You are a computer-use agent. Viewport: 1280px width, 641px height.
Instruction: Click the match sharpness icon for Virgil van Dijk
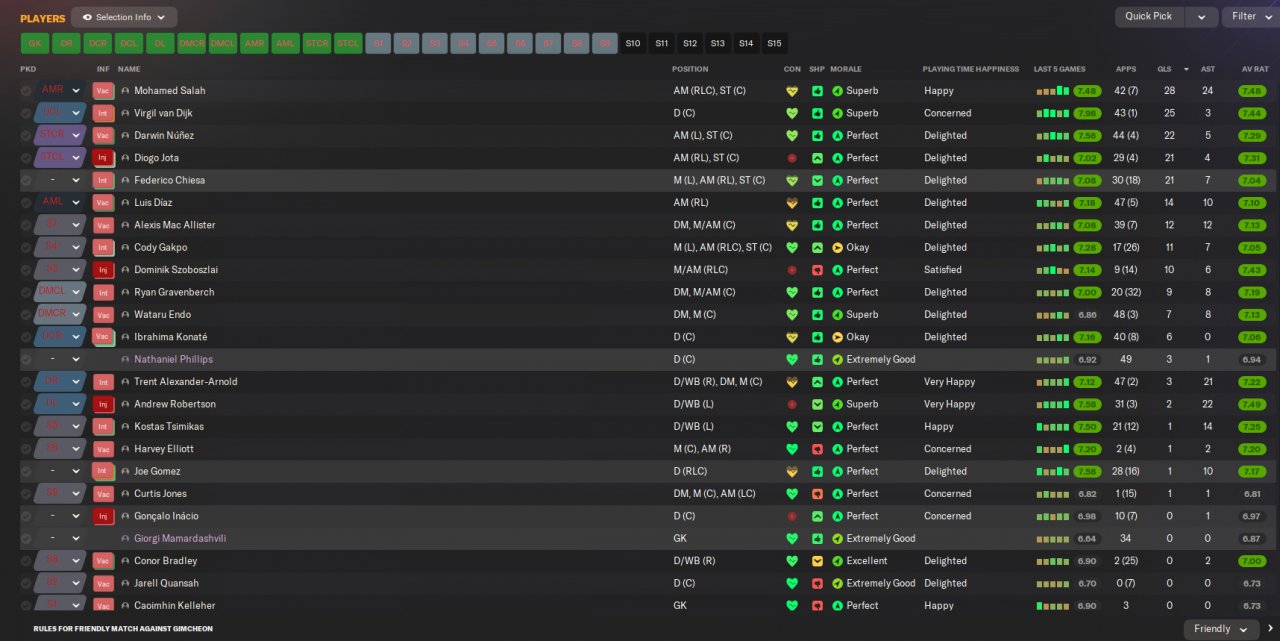click(817, 113)
